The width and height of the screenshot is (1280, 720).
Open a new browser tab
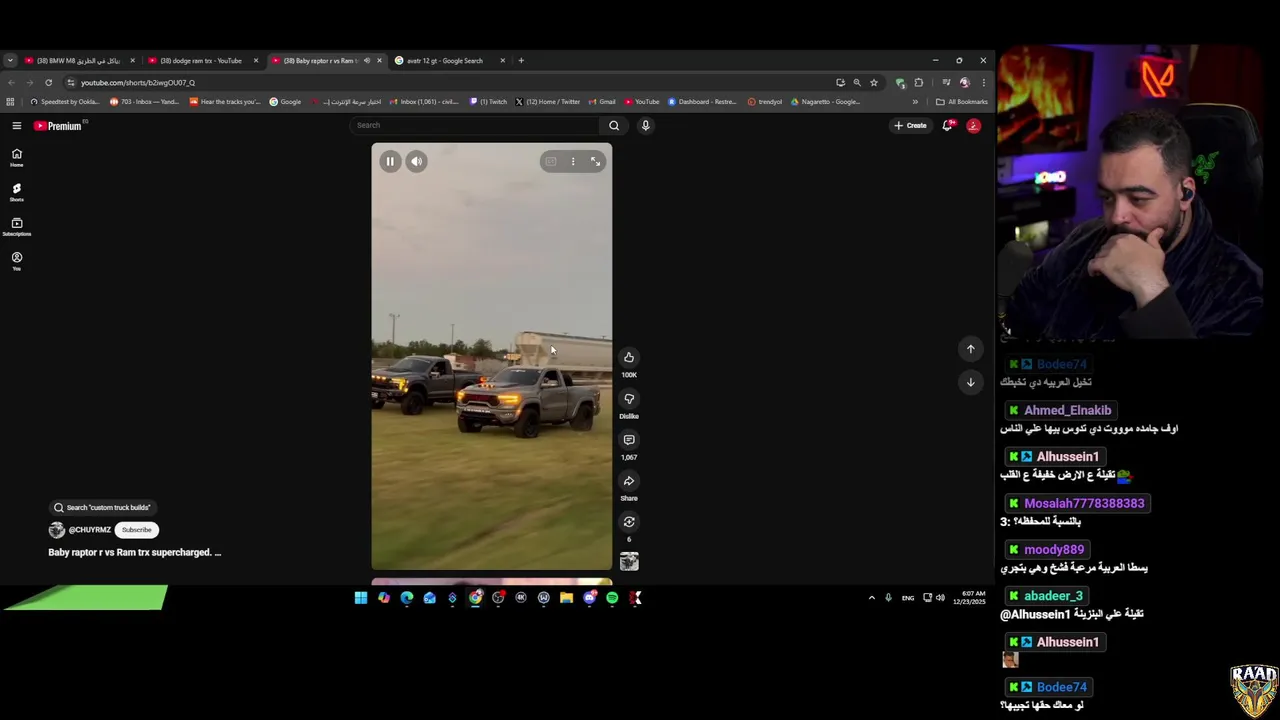tap(521, 60)
